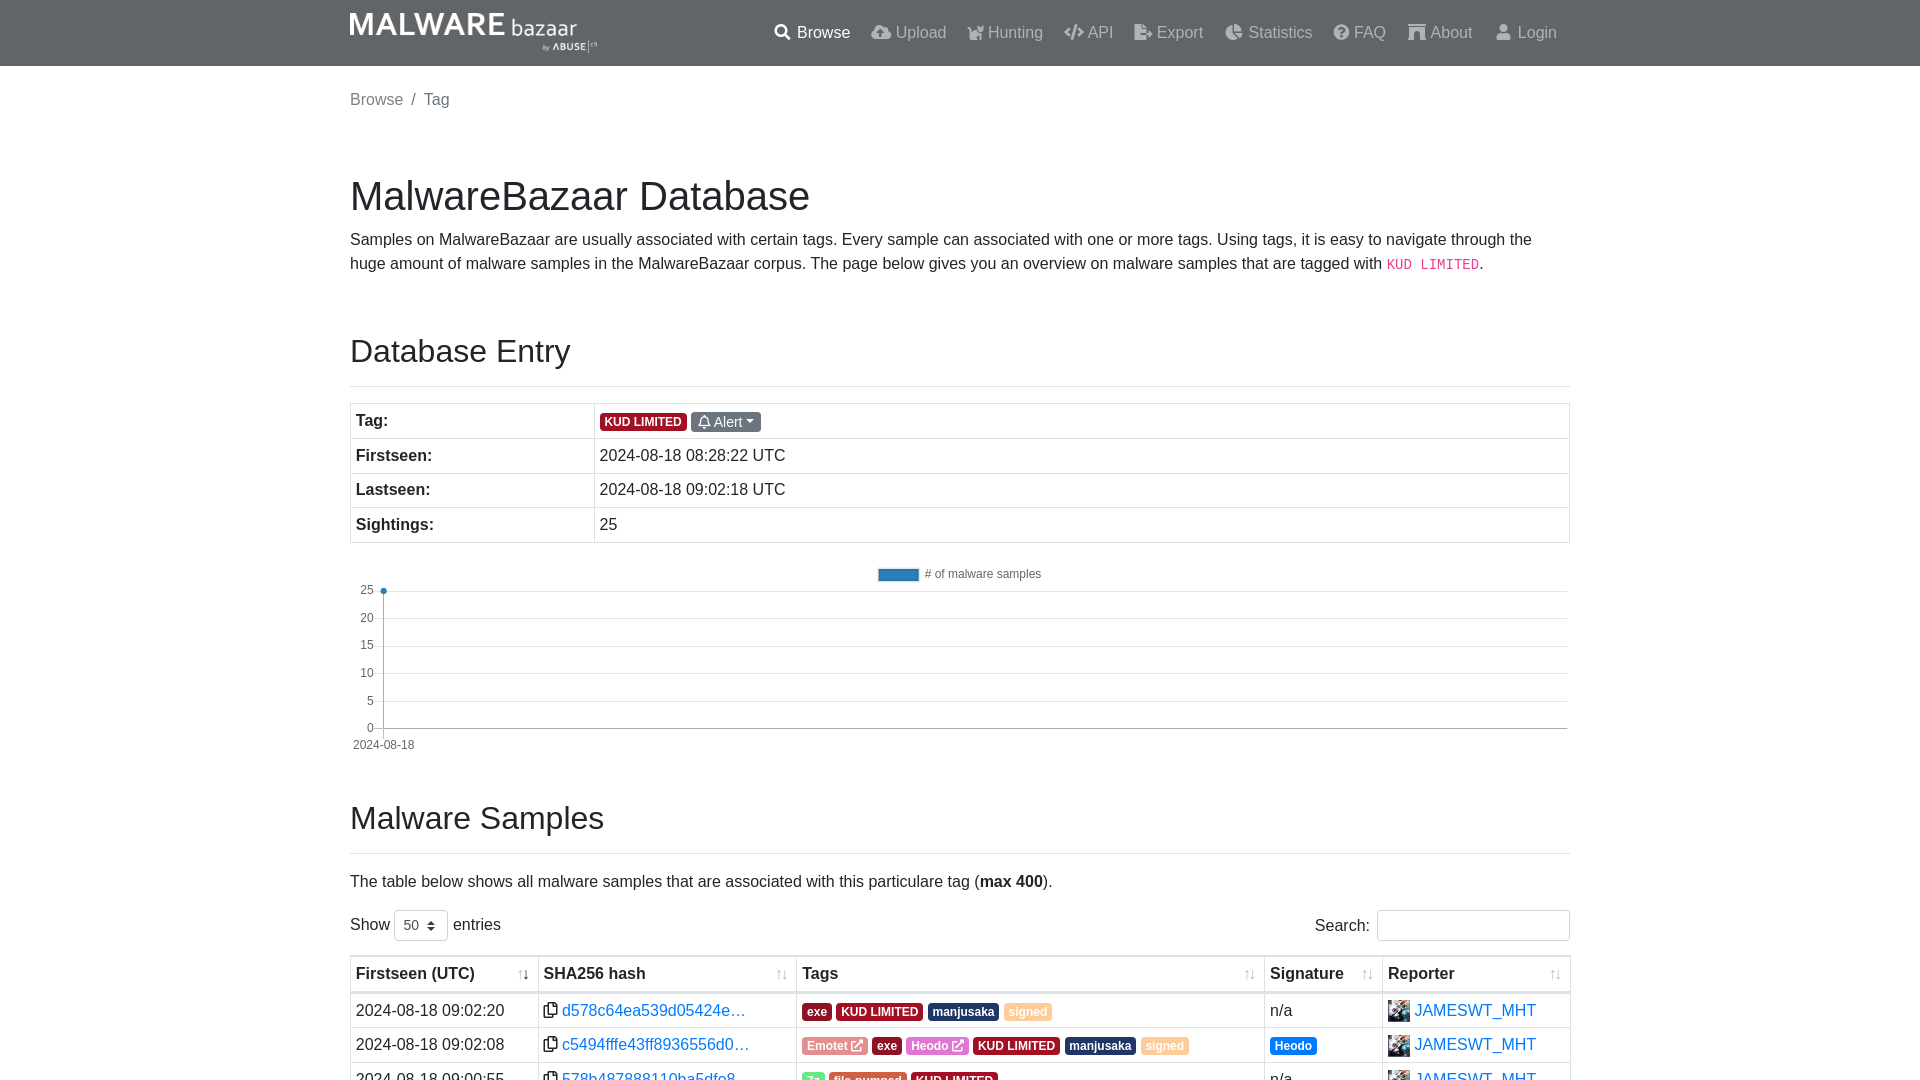Click KUD LIMITED tag in 09:02:20 row
The height and width of the screenshot is (1080, 1920).
pyautogui.click(x=879, y=1012)
